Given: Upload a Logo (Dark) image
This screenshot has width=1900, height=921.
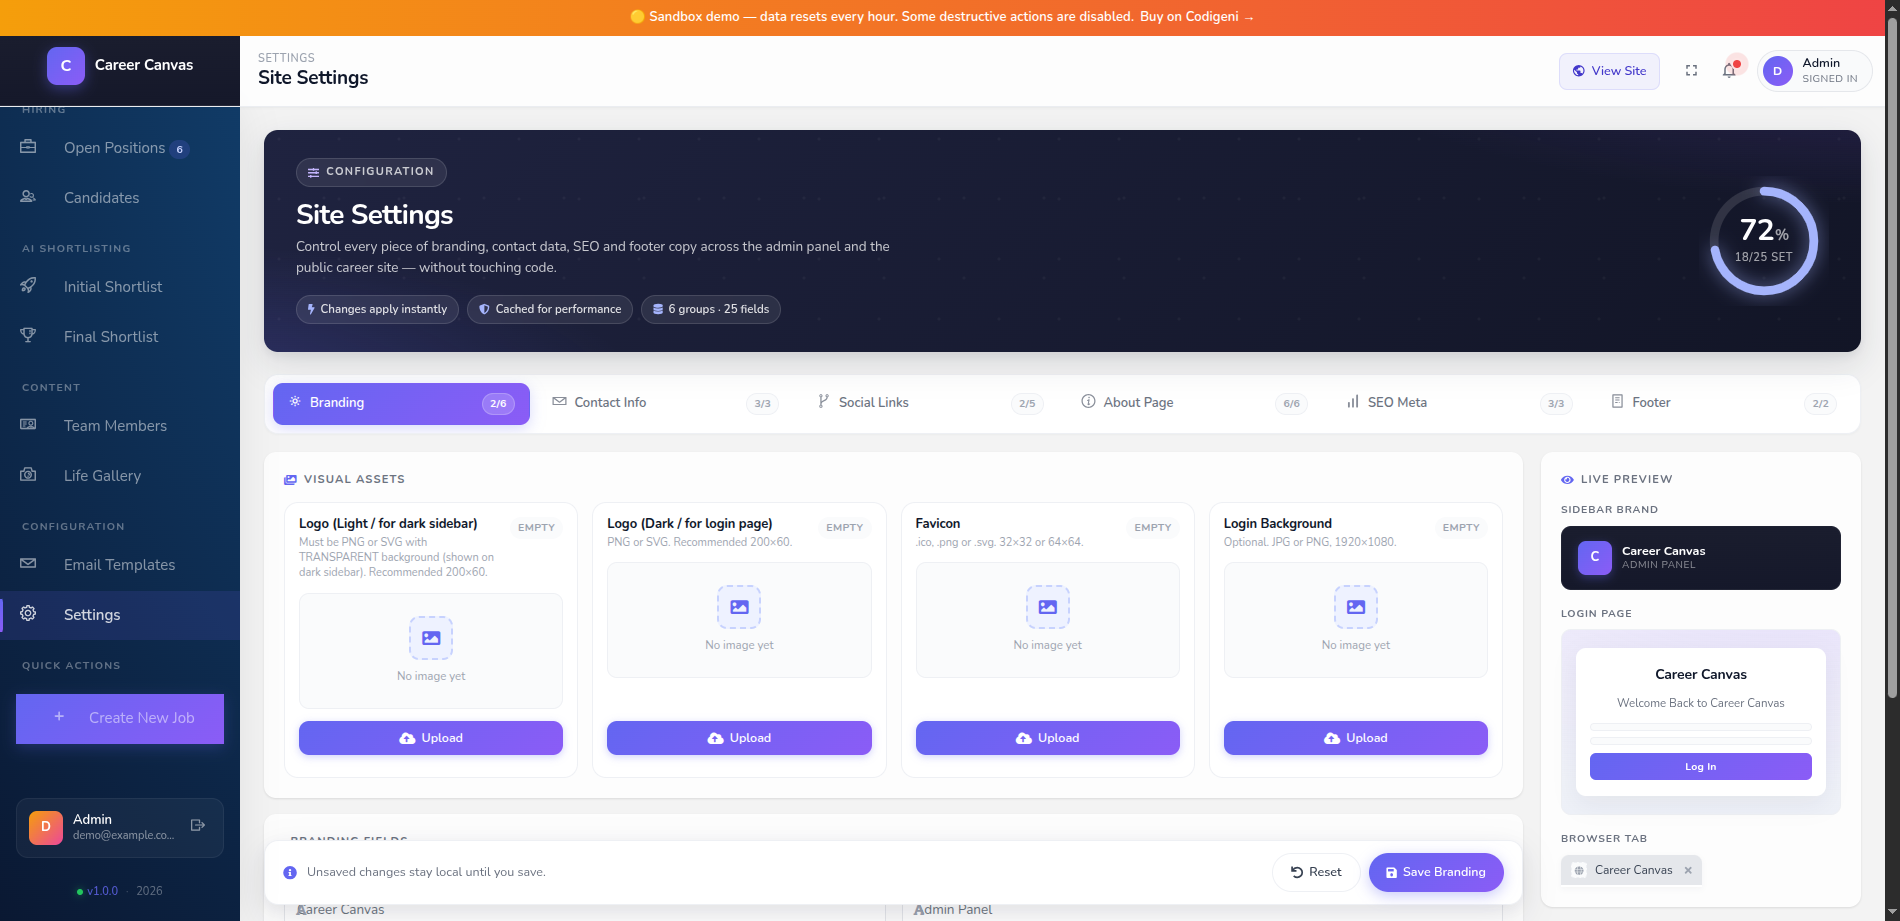Looking at the screenshot, I should click(x=739, y=738).
